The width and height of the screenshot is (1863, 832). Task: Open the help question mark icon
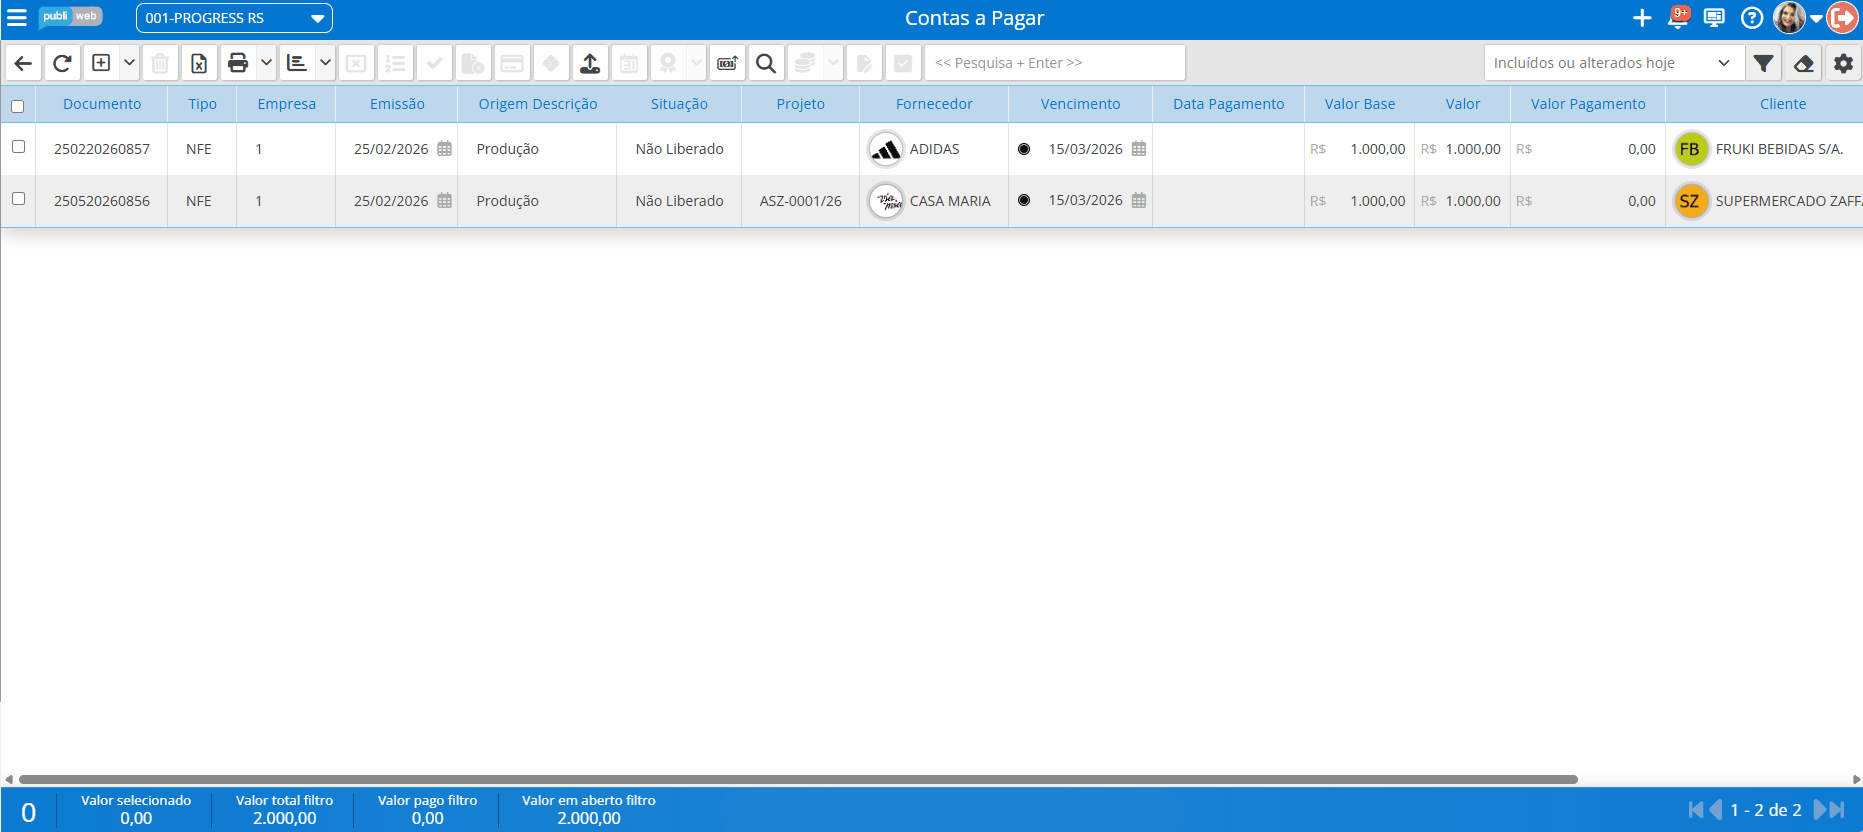click(1752, 18)
